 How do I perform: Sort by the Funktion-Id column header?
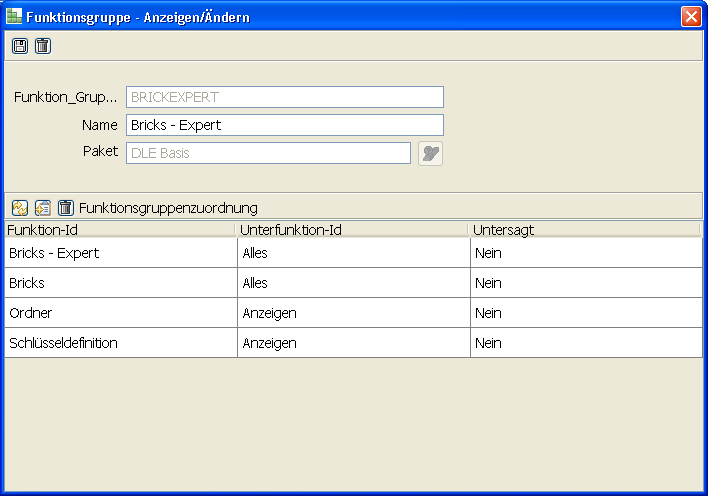pos(119,230)
